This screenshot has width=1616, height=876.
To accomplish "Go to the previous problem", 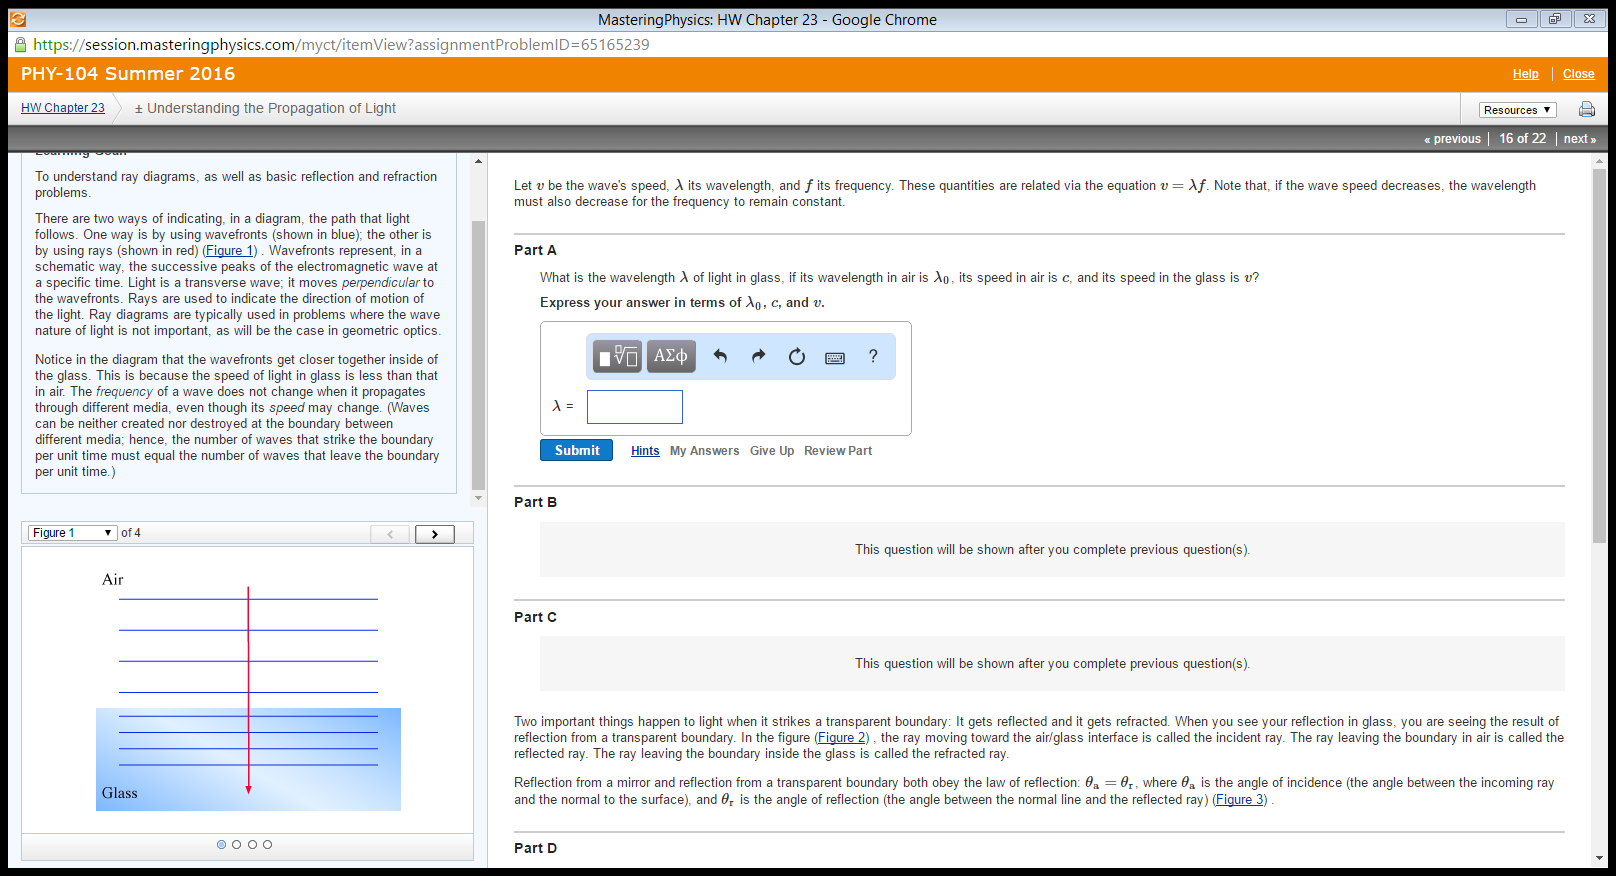I will click(x=1452, y=139).
